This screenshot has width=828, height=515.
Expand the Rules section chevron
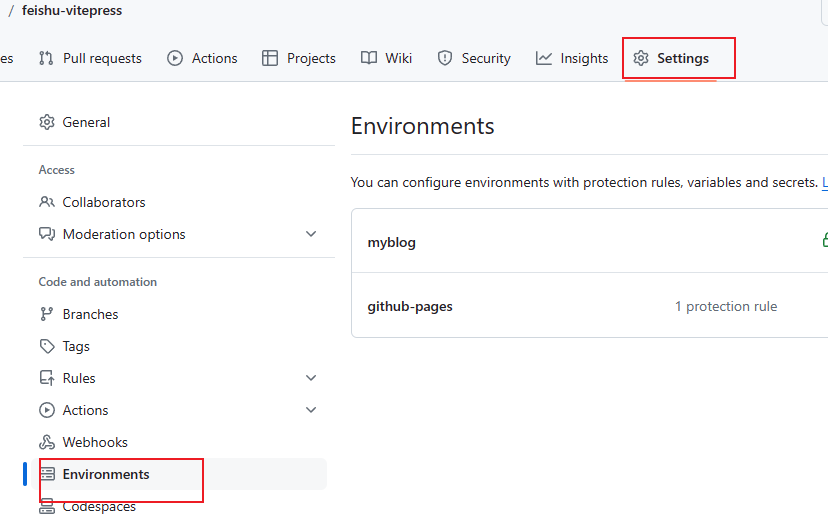pyautogui.click(x=311, y=378)
